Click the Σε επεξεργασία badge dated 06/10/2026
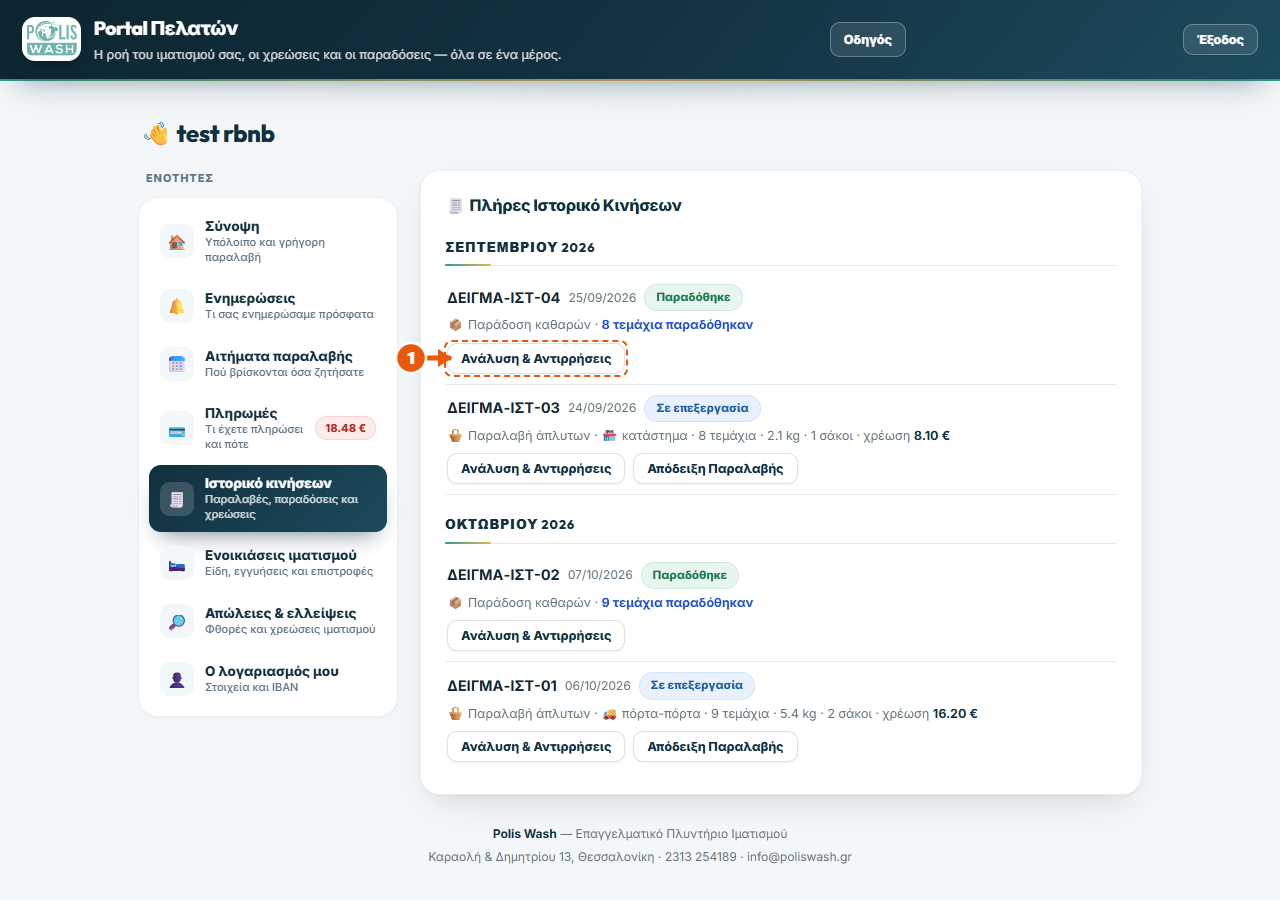This screenshot has width=1280, height=900. pyautogui.click(x=697, y=685)
